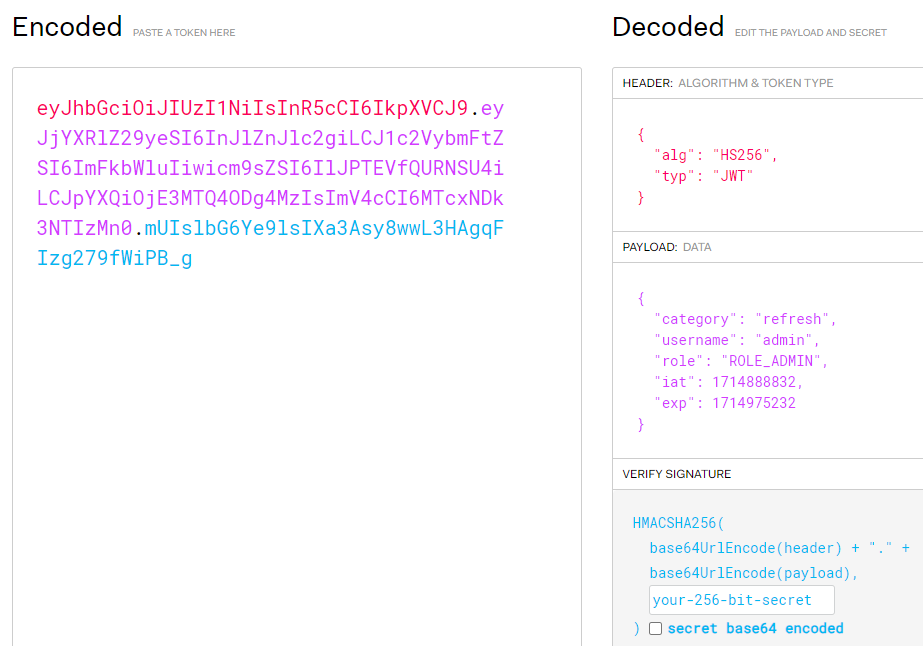
Task: Click the 'HMACSHA256(' signature text
Action: click(678, 523)
